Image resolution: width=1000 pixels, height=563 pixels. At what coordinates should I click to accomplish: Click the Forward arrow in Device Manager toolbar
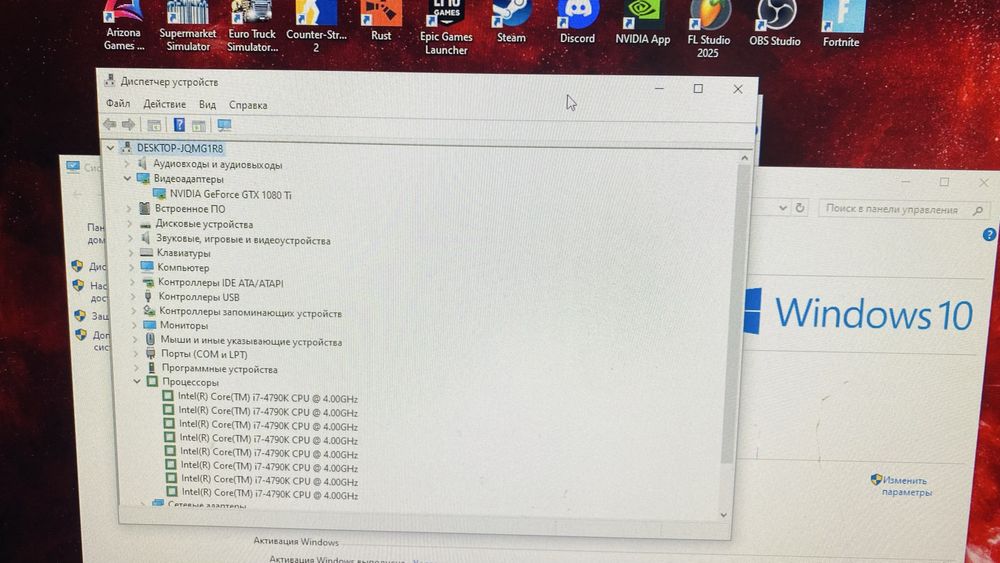click(x=128, y=124)
